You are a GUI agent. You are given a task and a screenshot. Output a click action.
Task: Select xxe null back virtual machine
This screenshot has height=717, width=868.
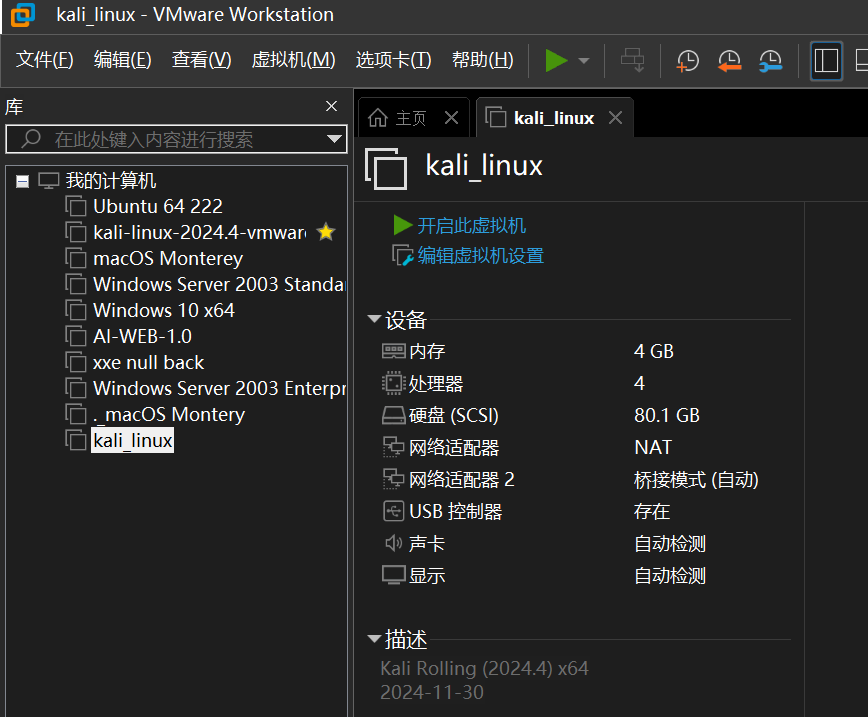tap(148, 363)
